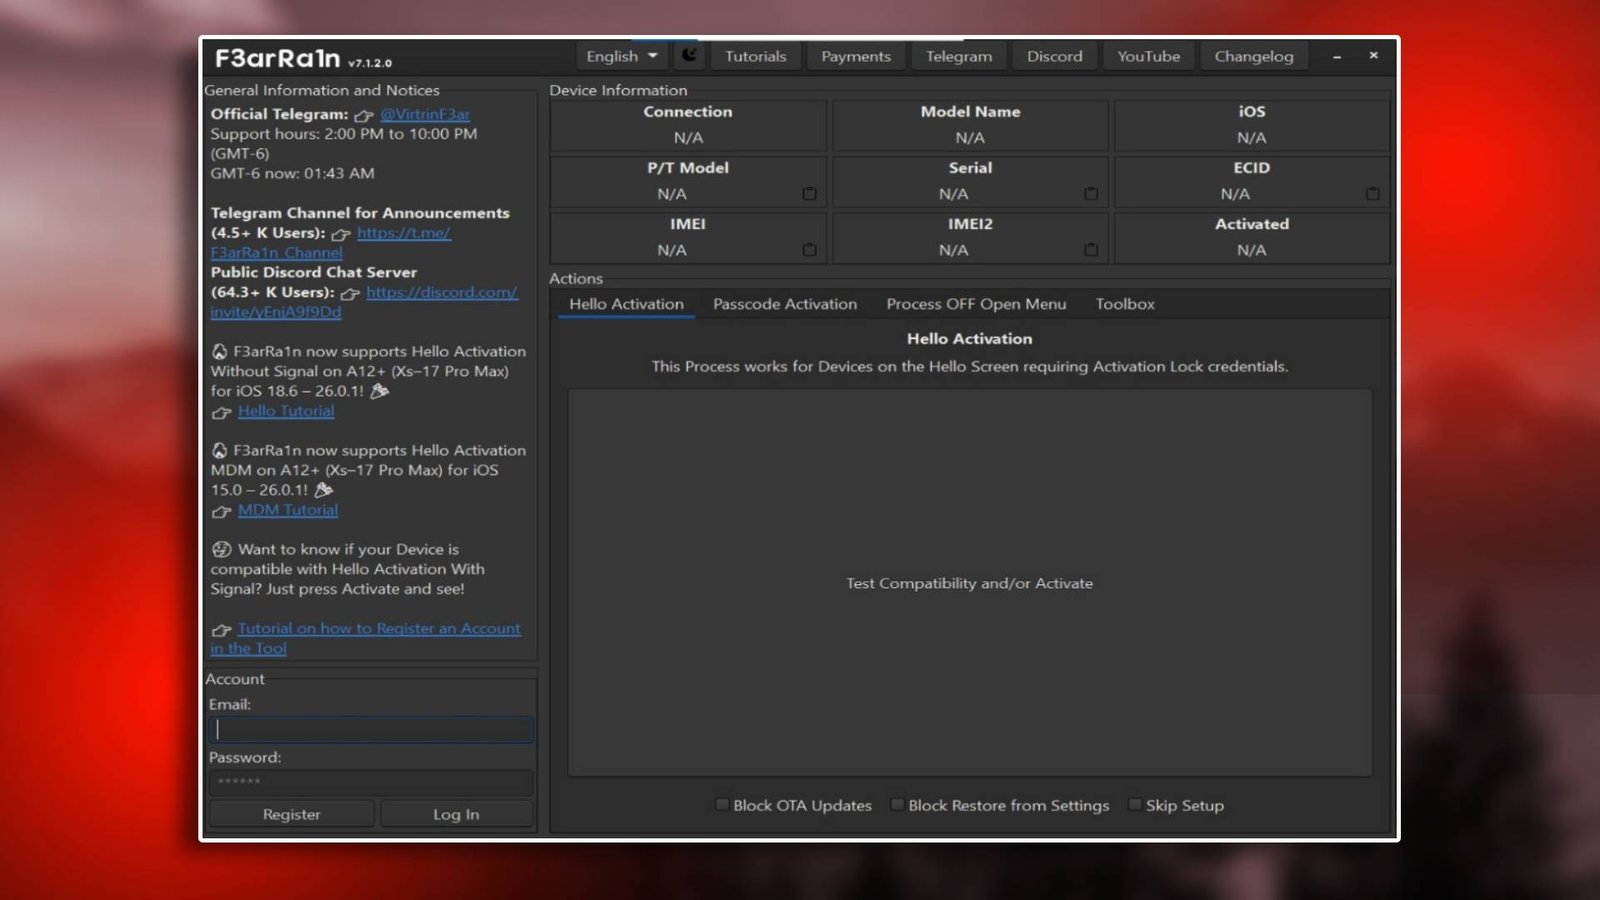The height and width of the screenshot is (900, 1600).
Task: Copy the IMEI2 value using the clipboard icon
Action: [1089, 250]
